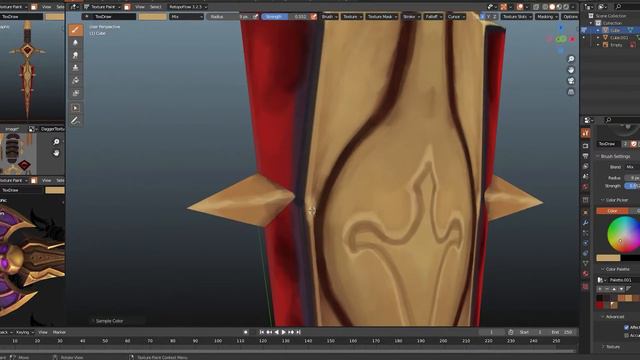Toggle camera view with the viewport camera icon
The height and width of the screenshot is (360, 640).
(571, 81)
